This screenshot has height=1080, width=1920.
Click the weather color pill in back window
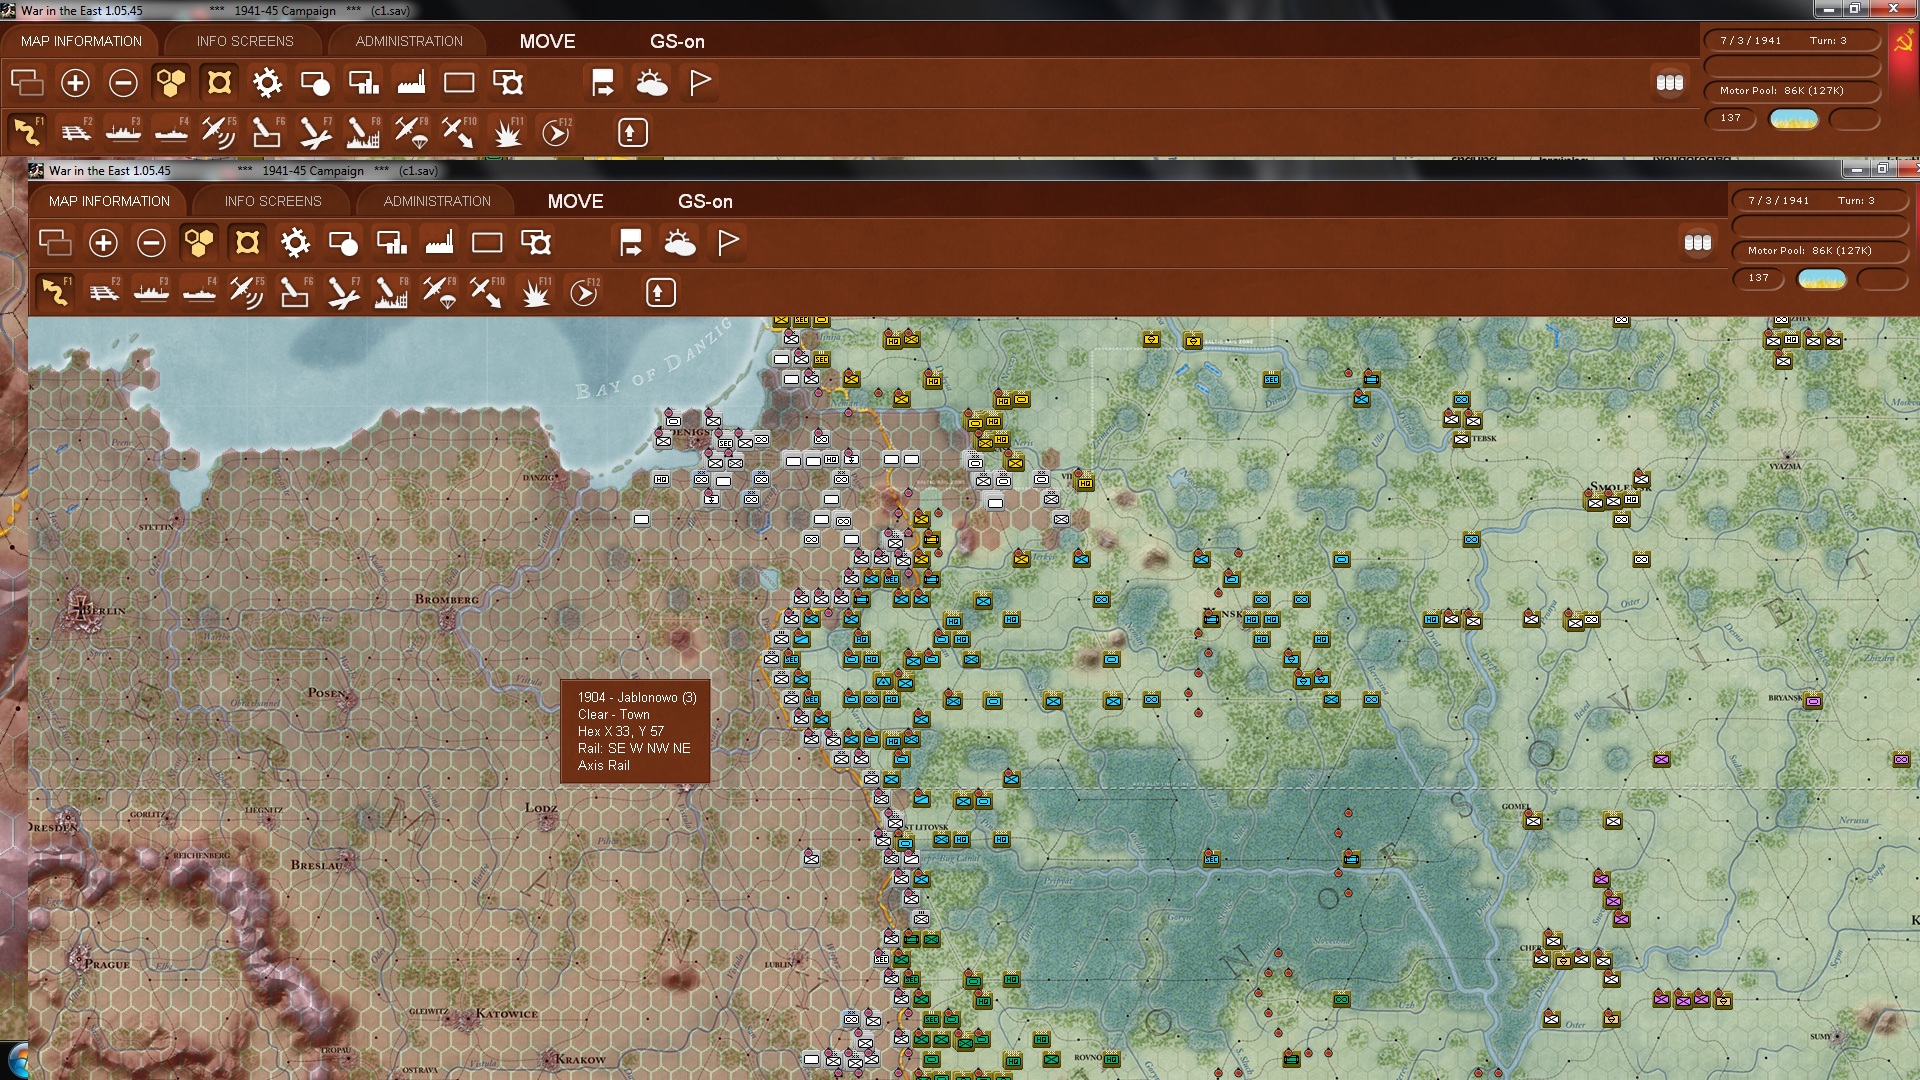pos(1794,119)
